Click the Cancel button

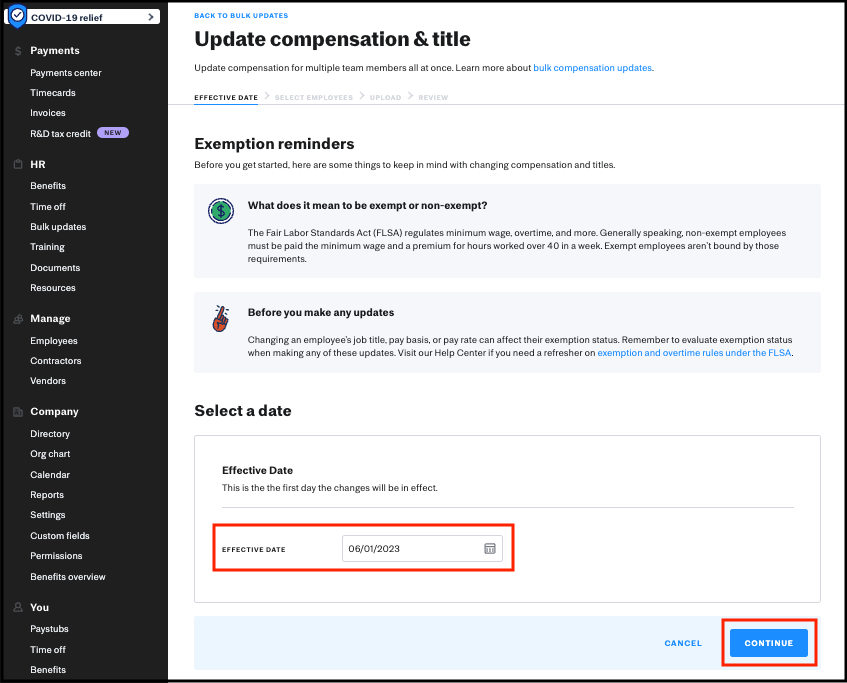tap(683, 643)
